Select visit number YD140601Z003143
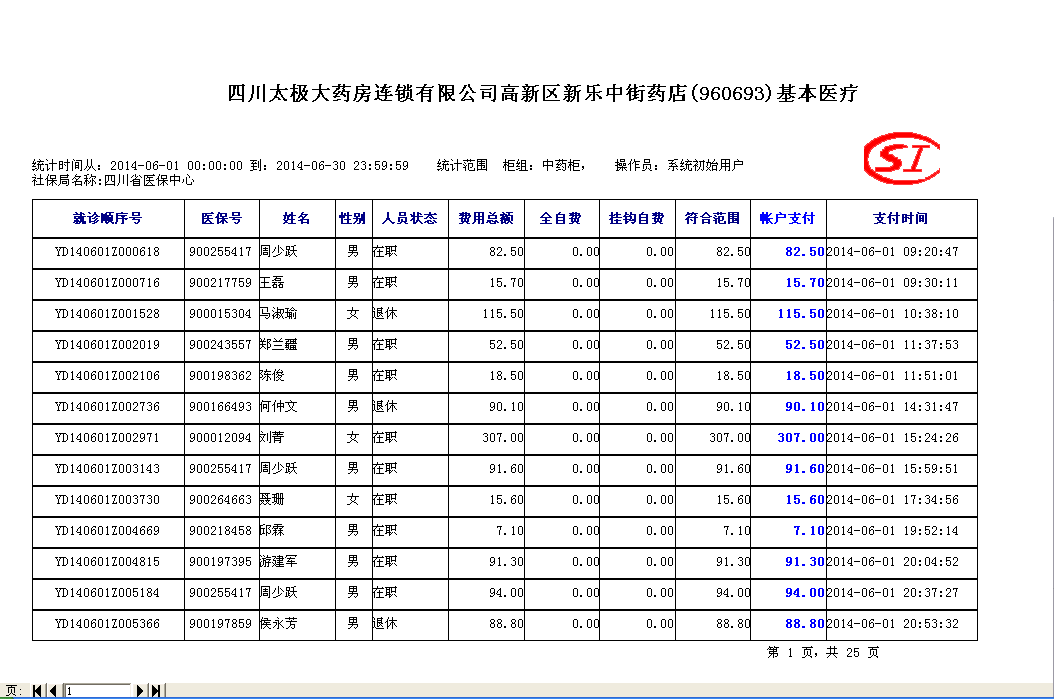 [x=108, y=468]
